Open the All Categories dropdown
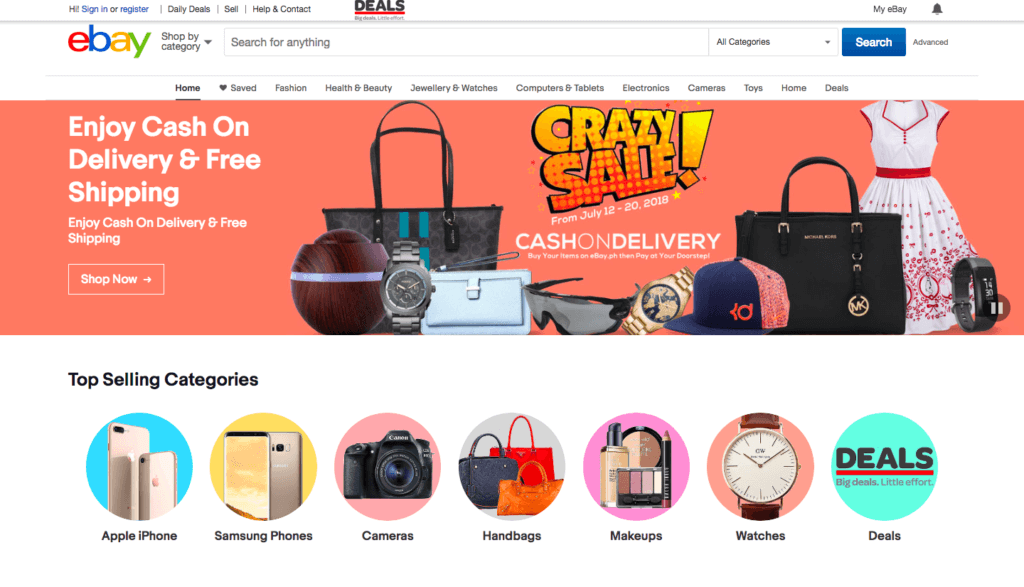This screenshot has width=1024, height=587. coord(773,42)
